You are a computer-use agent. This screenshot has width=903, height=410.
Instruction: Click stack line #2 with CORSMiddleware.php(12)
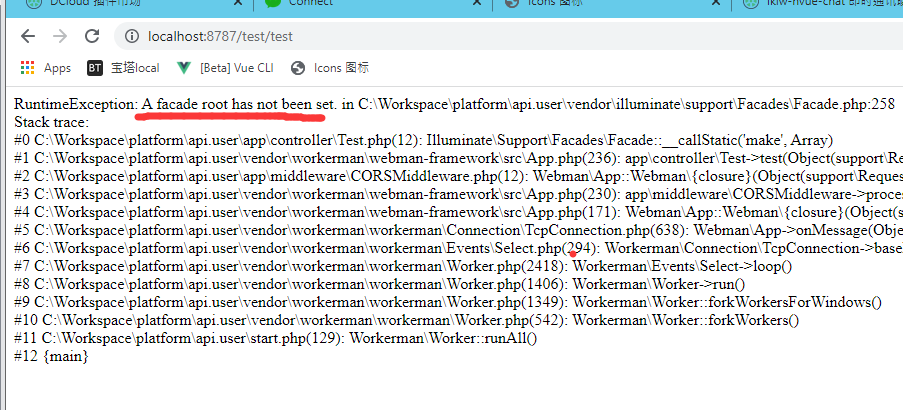point(458,176)
